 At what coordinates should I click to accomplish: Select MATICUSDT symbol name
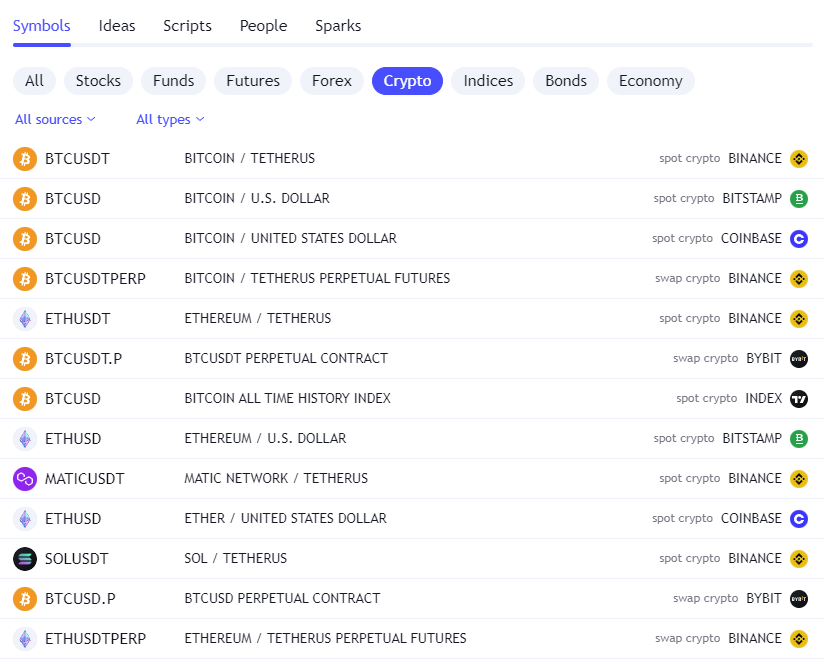tap(85, 479)
